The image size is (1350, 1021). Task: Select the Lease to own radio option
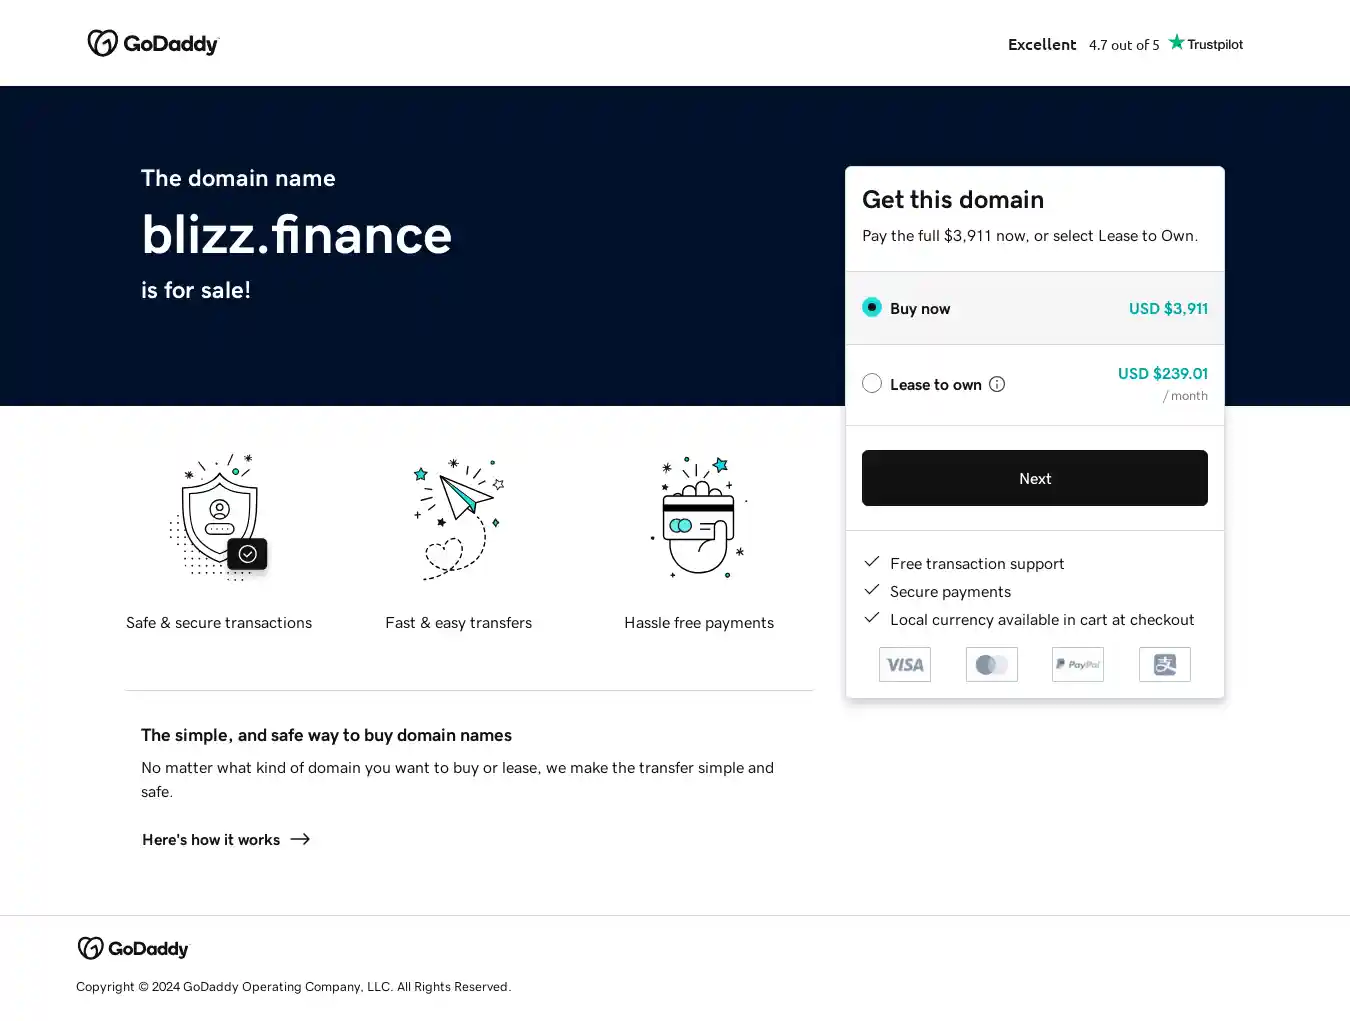pyautogui.click(x=872, y=384)
